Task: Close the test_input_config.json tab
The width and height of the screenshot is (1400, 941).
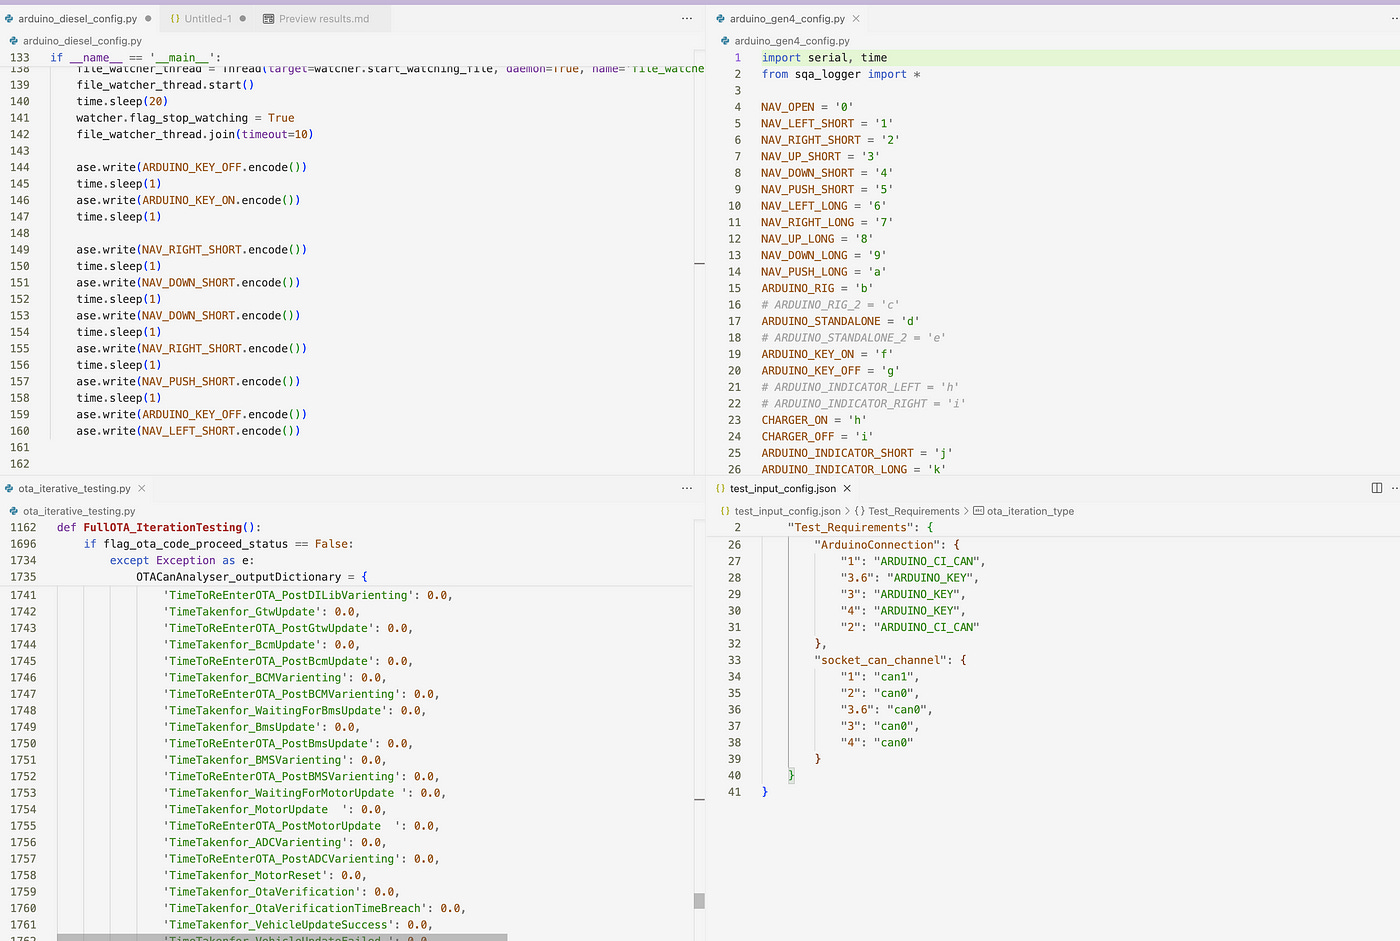Action: [x=847, y=488]
